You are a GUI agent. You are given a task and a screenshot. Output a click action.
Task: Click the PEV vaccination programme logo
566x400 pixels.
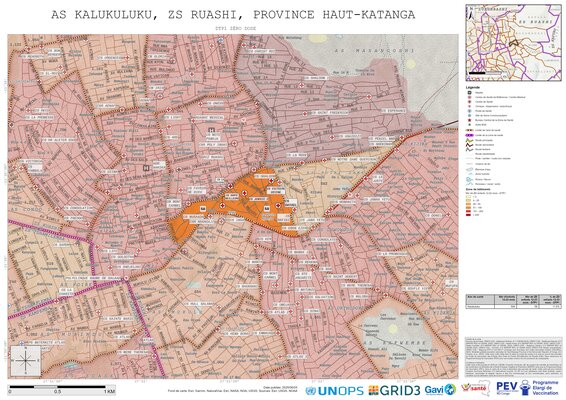527,388
